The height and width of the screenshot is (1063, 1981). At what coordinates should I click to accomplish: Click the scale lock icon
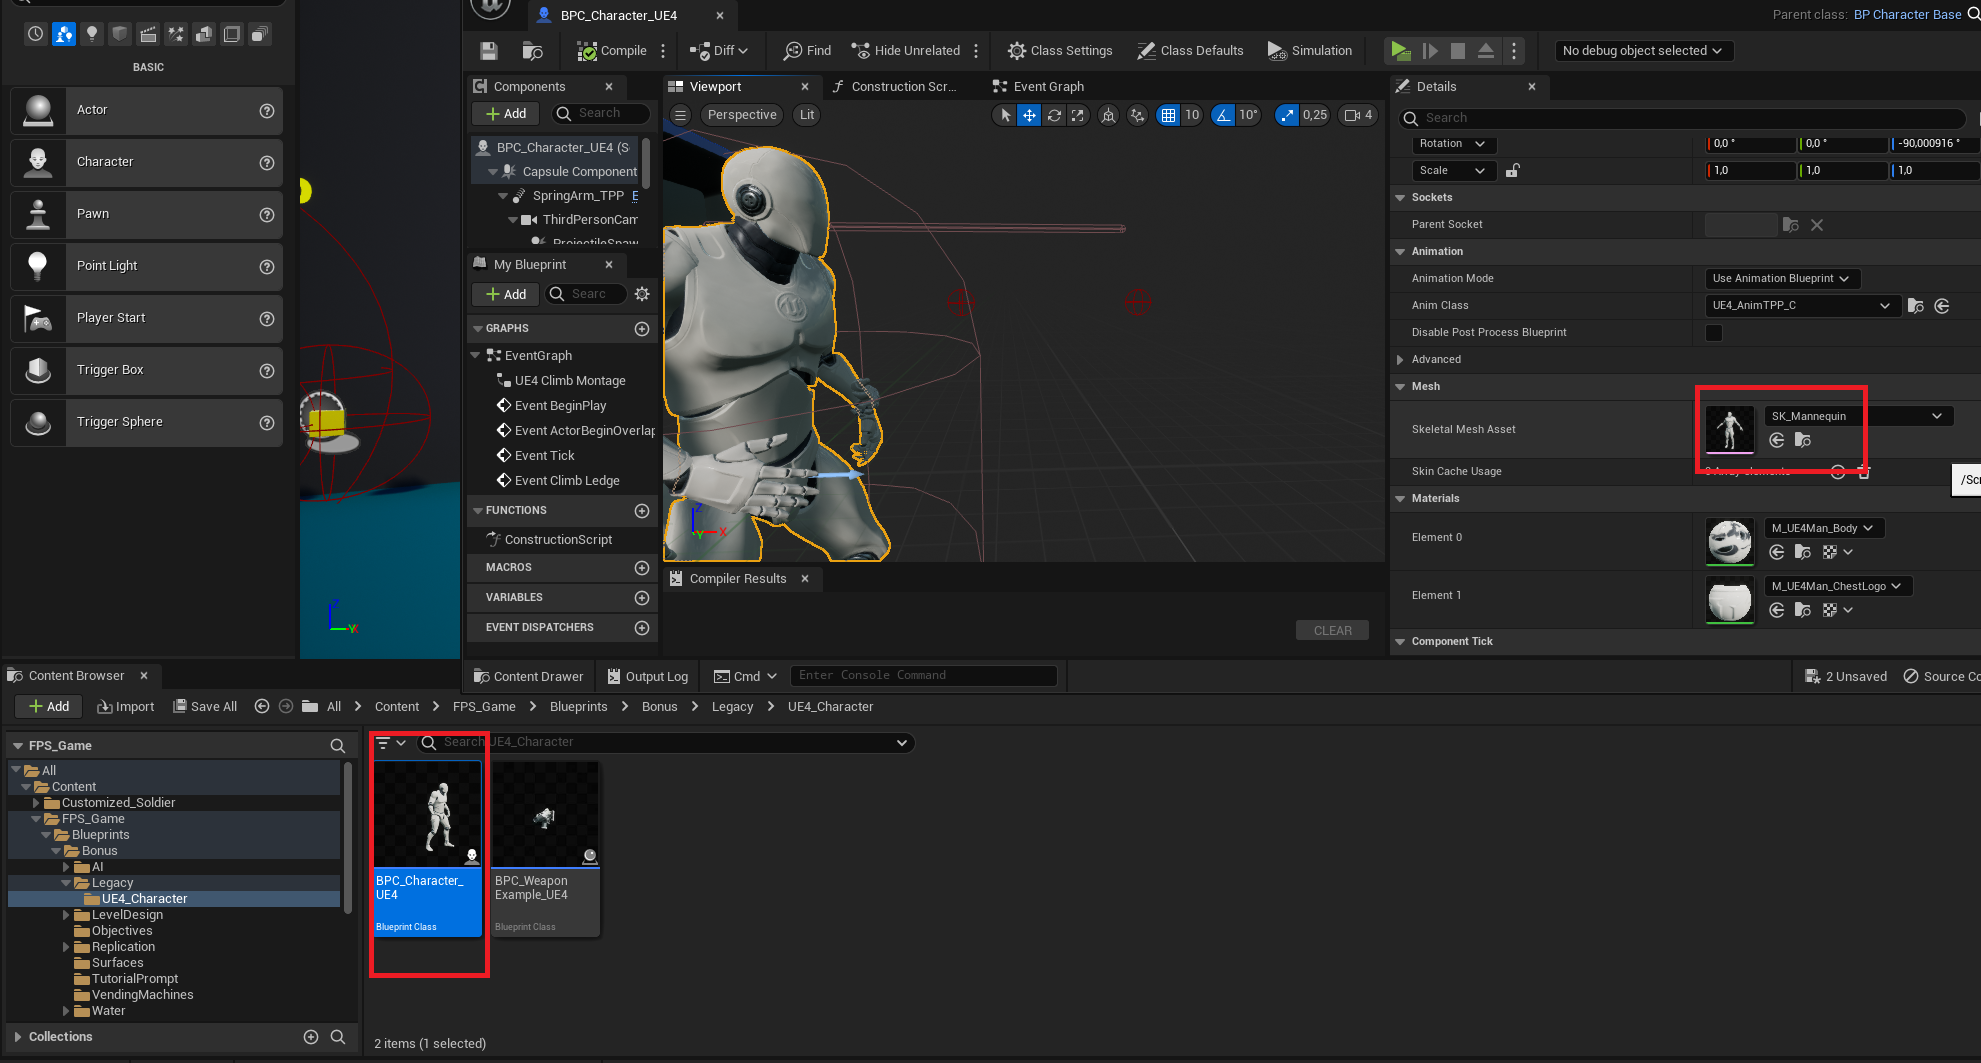click(x=1512, y=171)
